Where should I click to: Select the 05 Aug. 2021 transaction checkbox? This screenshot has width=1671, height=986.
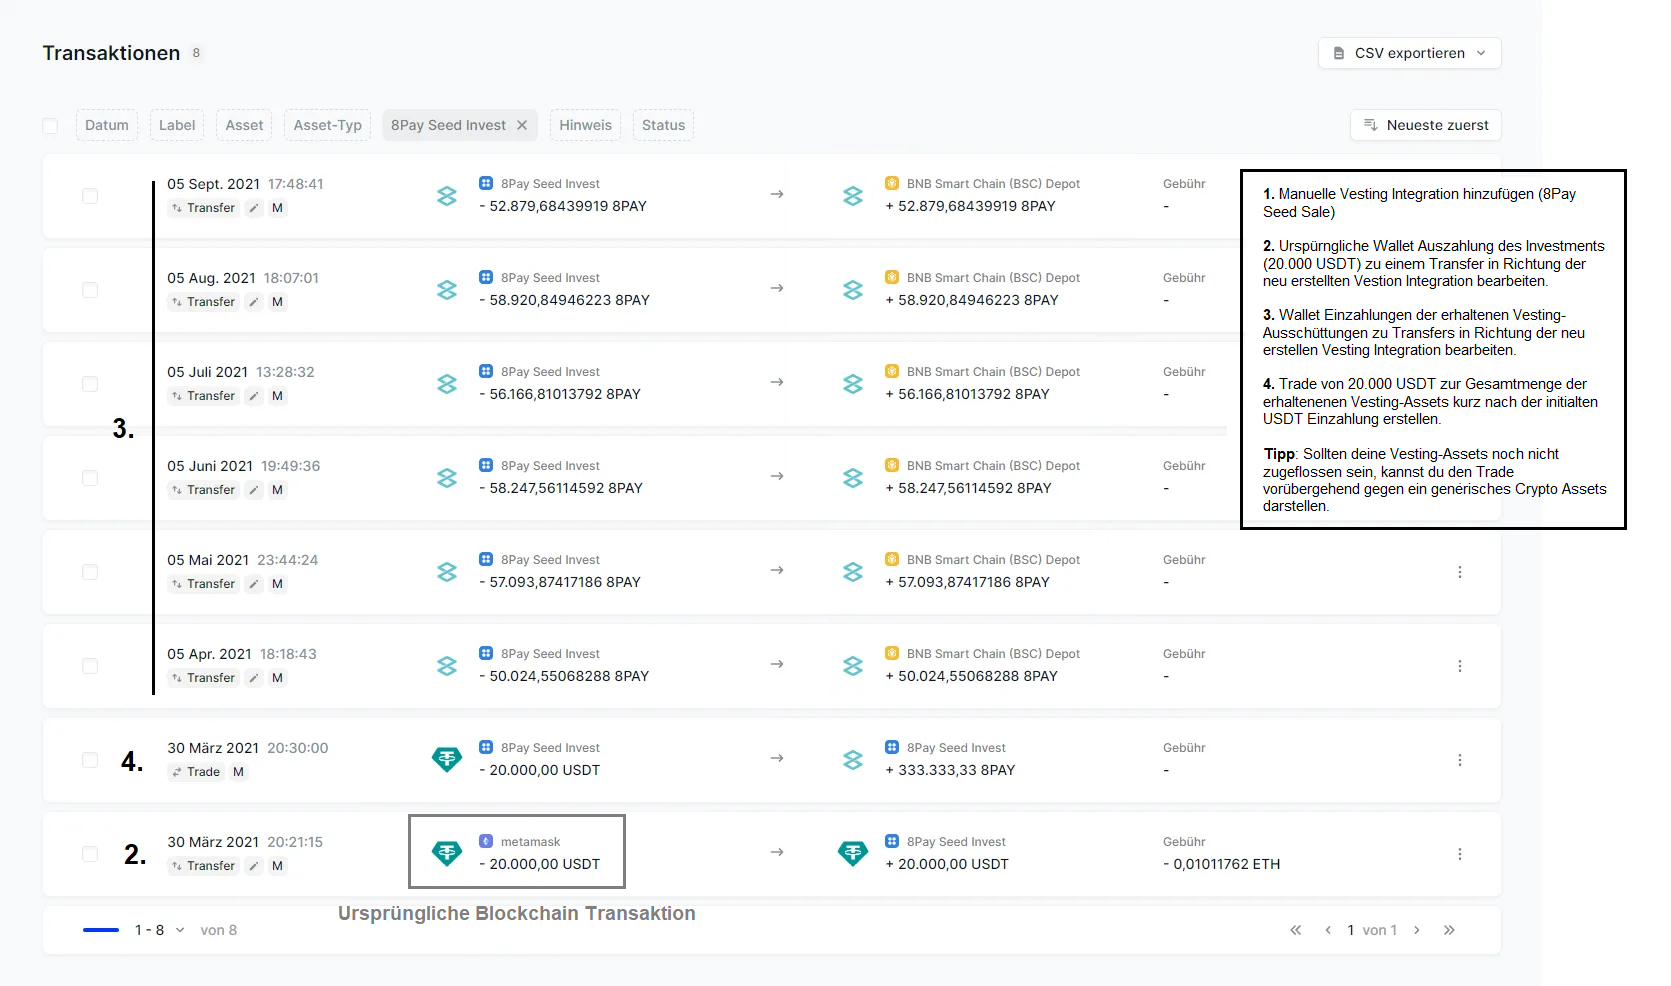tap(90, 290)
